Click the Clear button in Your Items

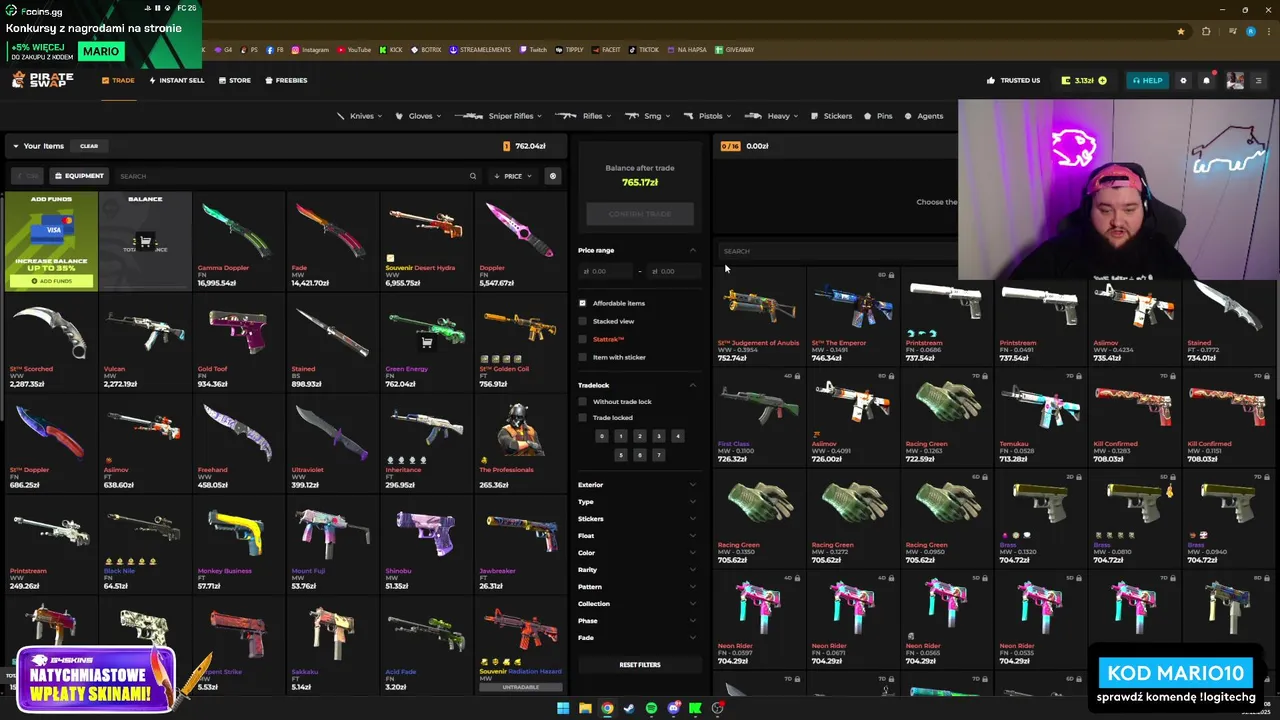(x=89, y=146)
